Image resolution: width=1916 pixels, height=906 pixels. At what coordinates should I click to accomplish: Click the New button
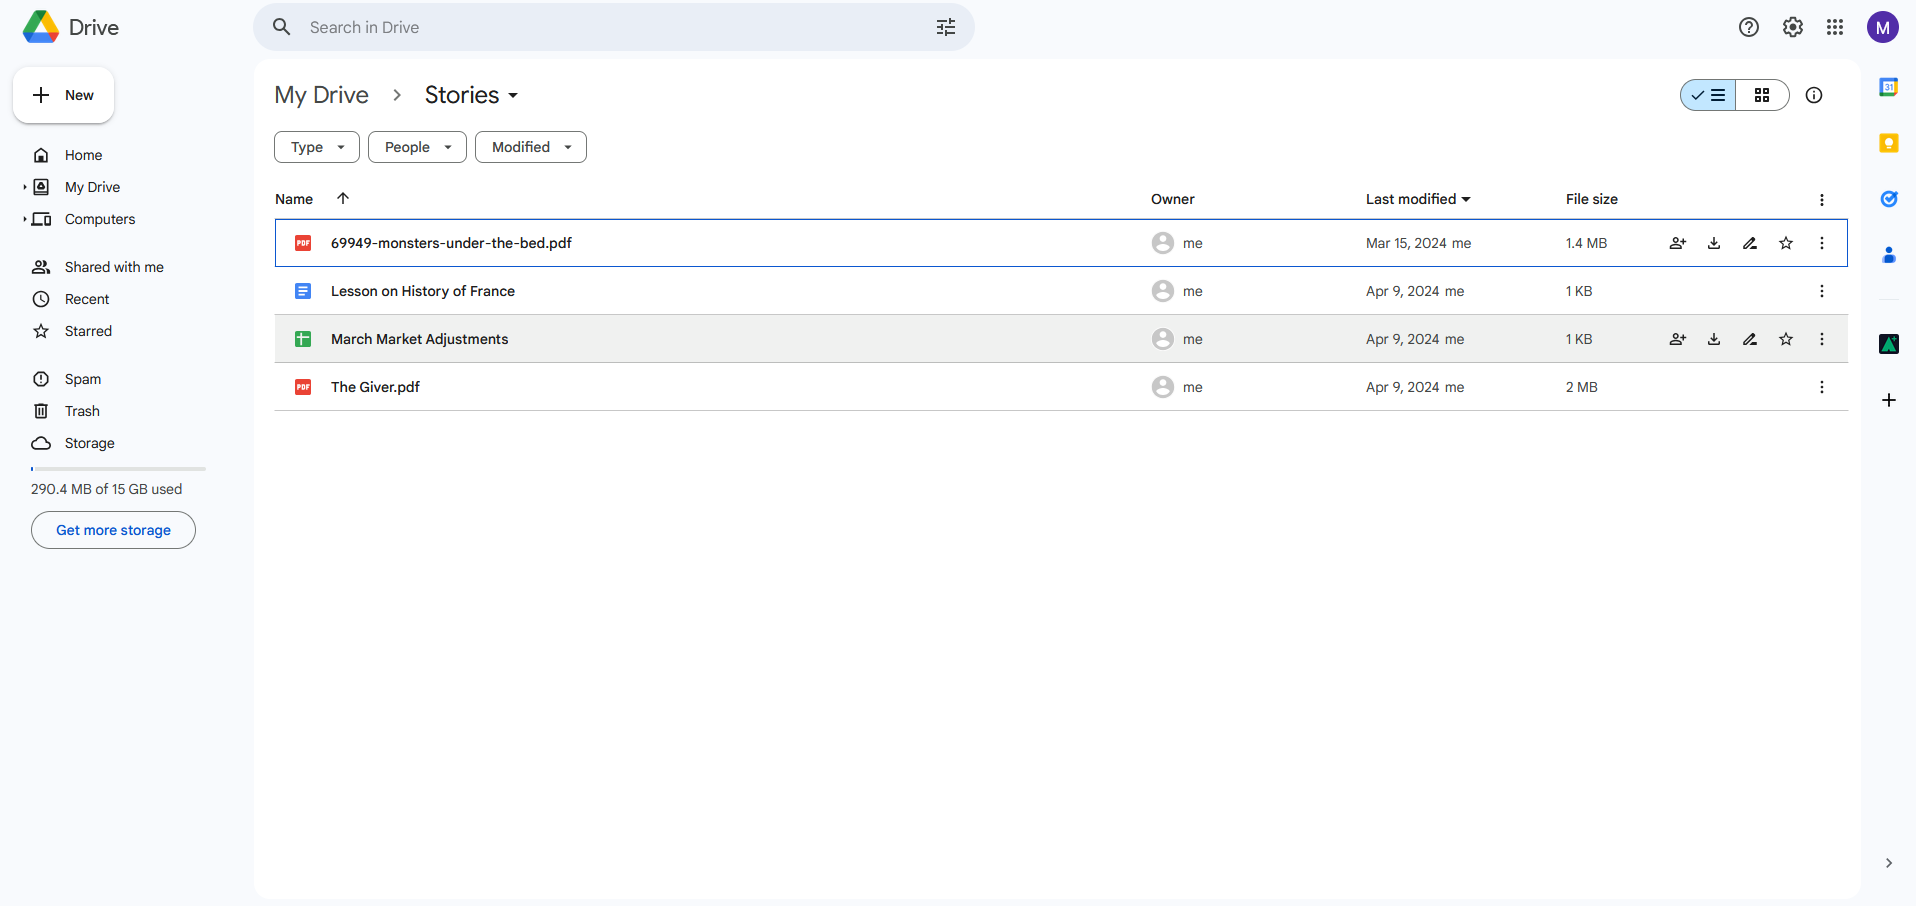click(63, 95)
